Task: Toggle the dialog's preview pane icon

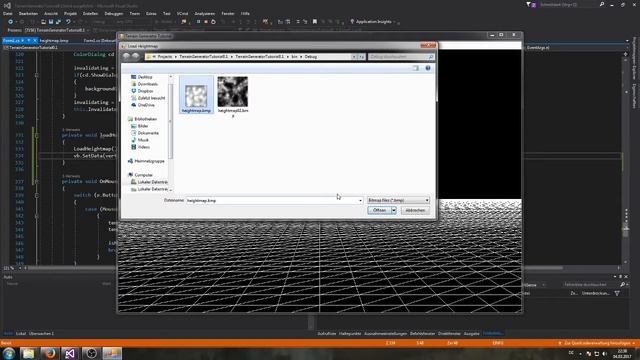Action: point(416,68)
